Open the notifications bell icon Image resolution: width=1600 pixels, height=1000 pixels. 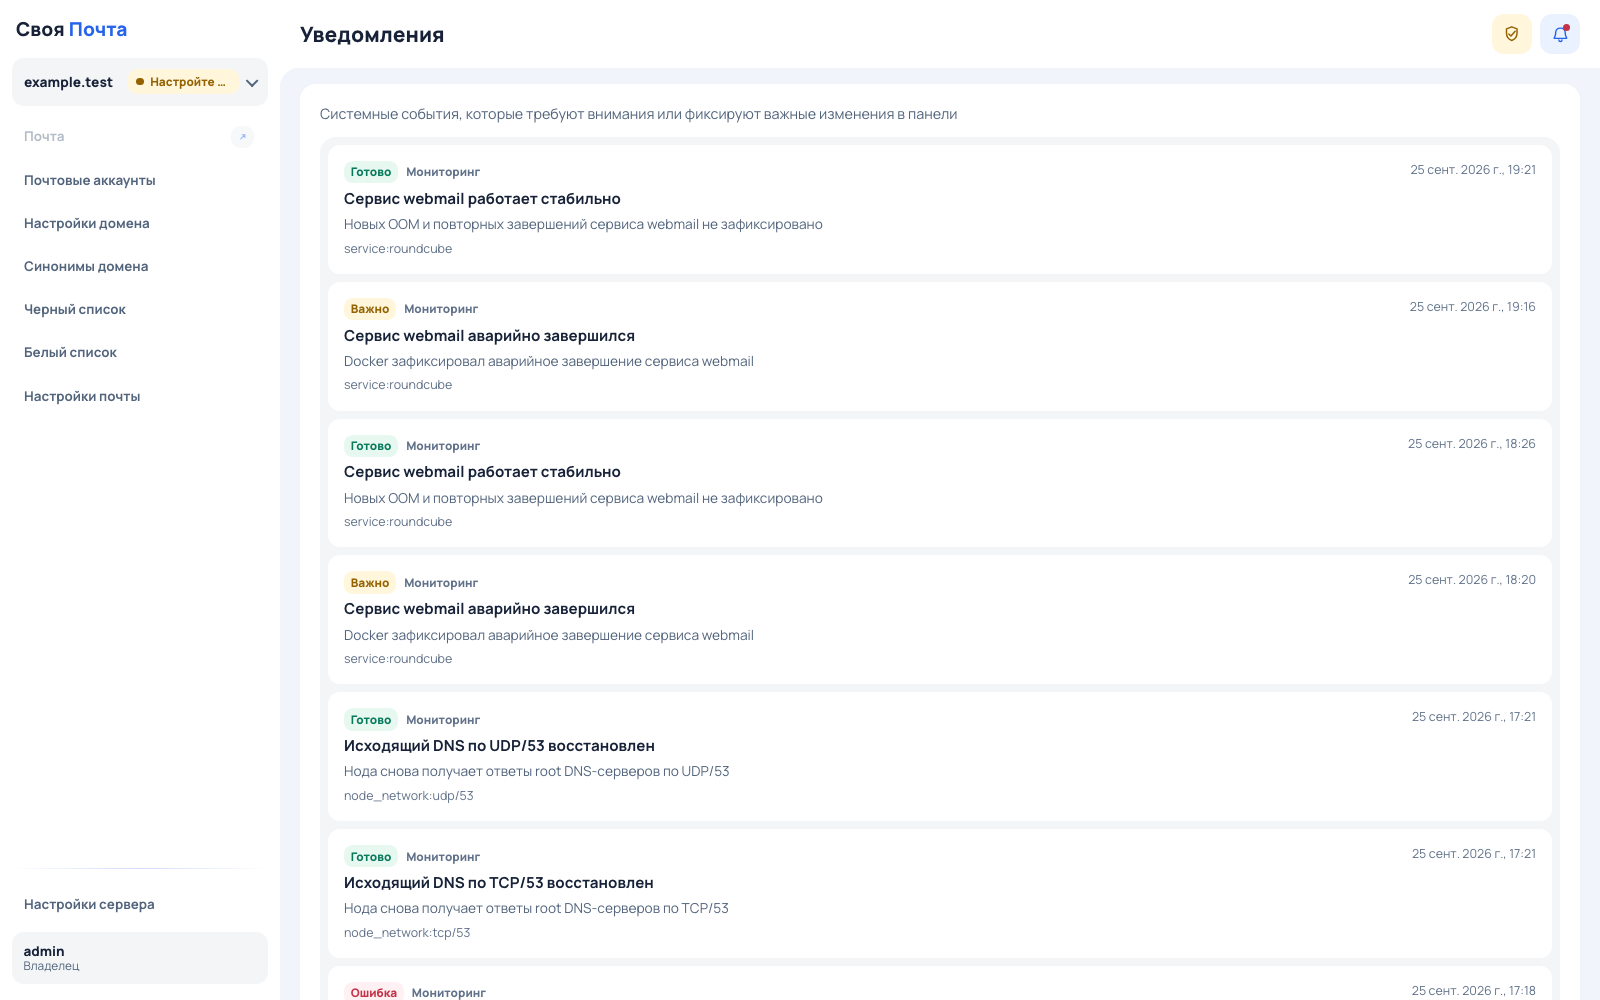pos(1559,34)
